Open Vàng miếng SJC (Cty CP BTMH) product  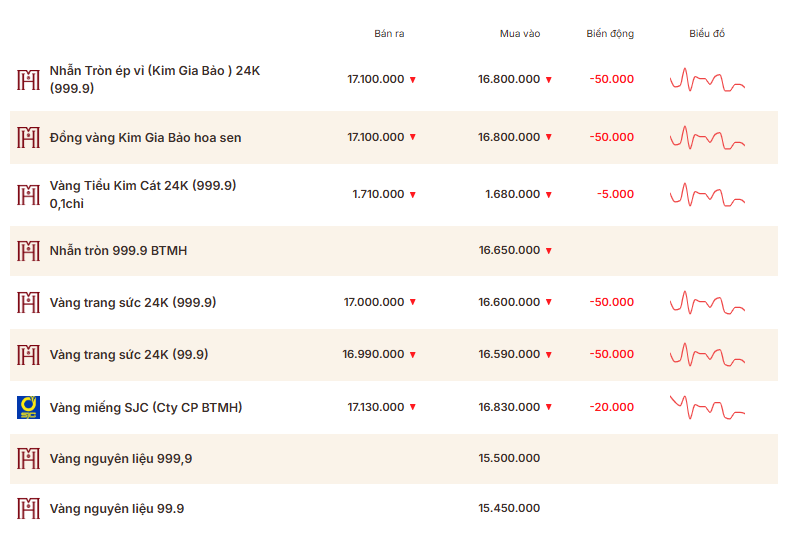pos(146,407)
